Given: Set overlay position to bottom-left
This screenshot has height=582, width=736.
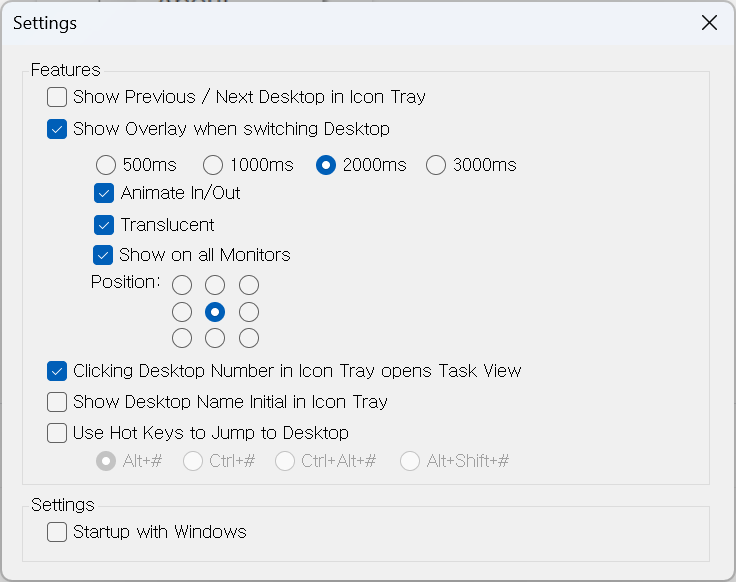Looking at the screenshot, I should (182, 338).
